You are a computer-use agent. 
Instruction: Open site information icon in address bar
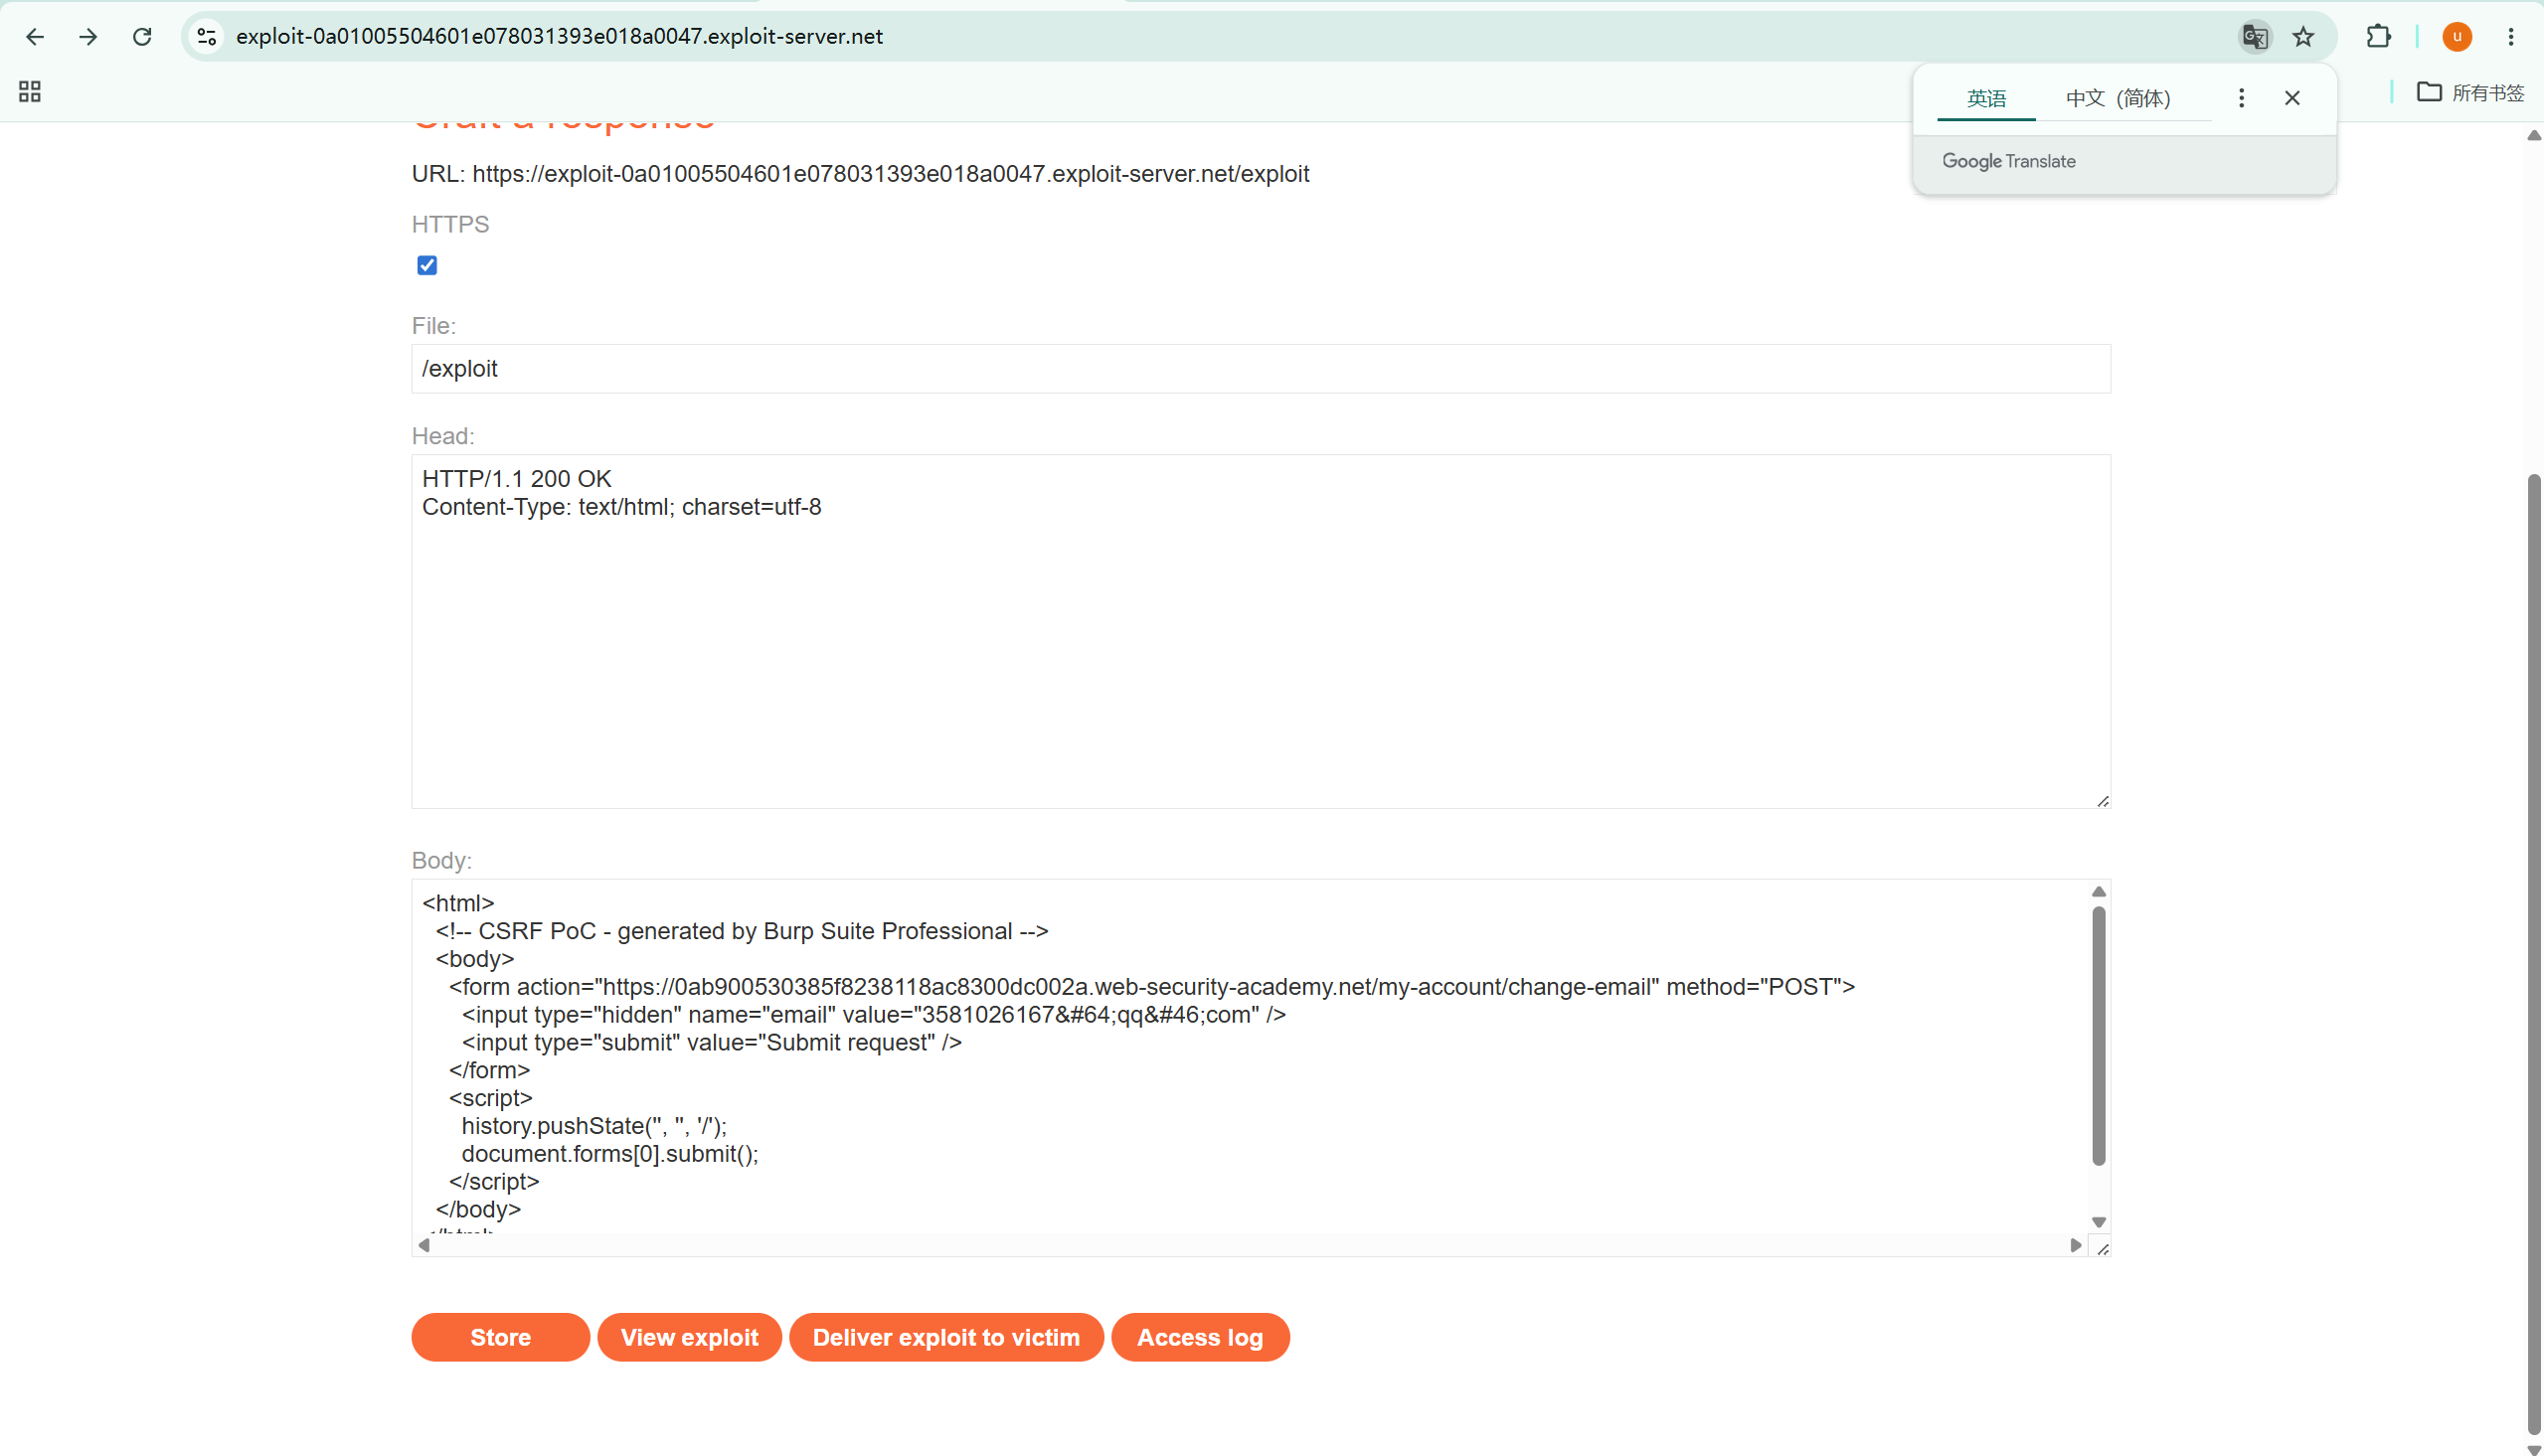coord(207,37)
